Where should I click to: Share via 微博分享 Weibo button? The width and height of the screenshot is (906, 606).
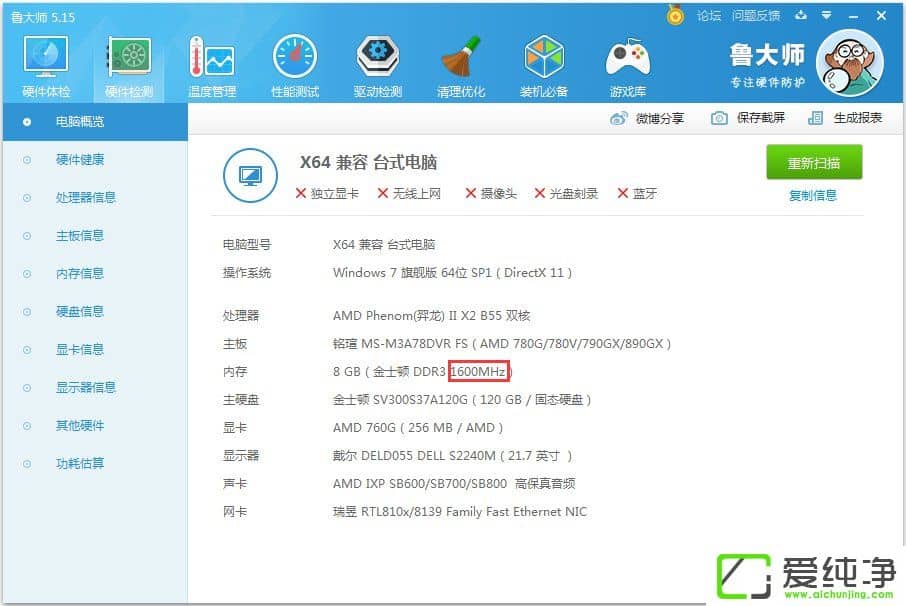click(648, 118)
